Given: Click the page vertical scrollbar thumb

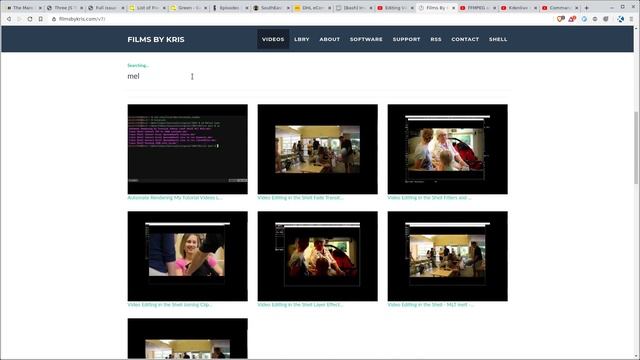Looking at the screenshot, I should (636, 147).
